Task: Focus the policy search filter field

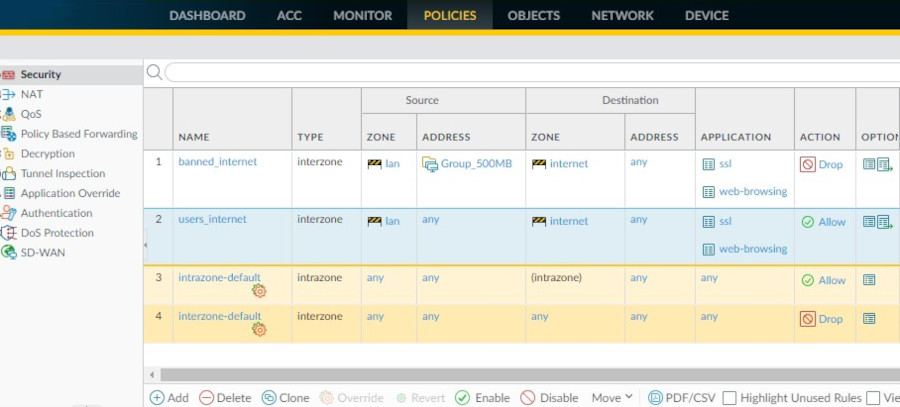Action: (532, 72)
